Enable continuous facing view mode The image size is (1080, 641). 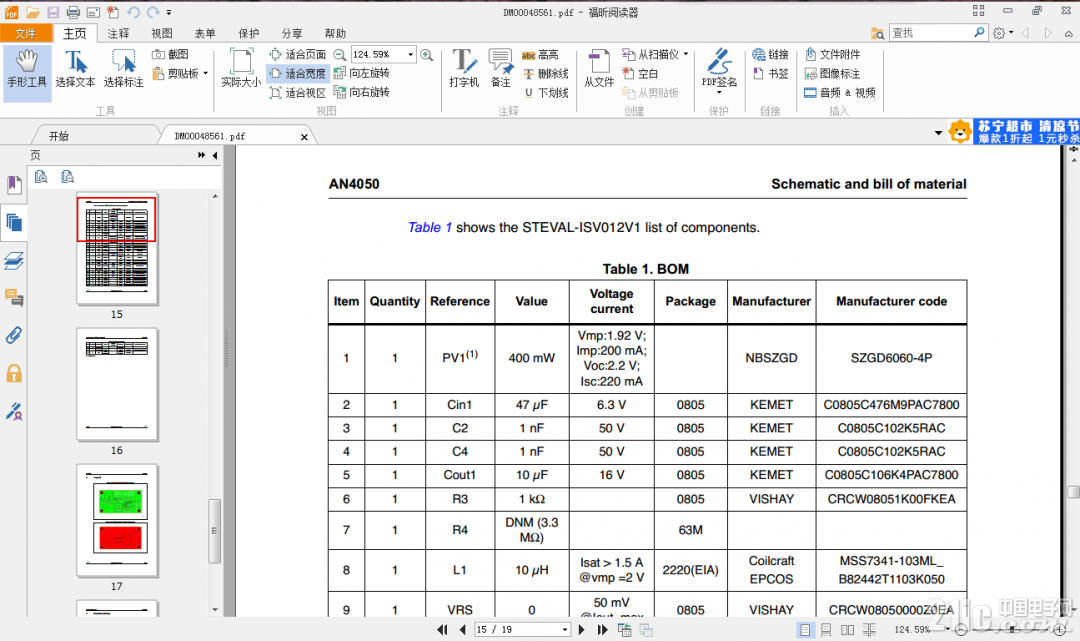point(870,629)
